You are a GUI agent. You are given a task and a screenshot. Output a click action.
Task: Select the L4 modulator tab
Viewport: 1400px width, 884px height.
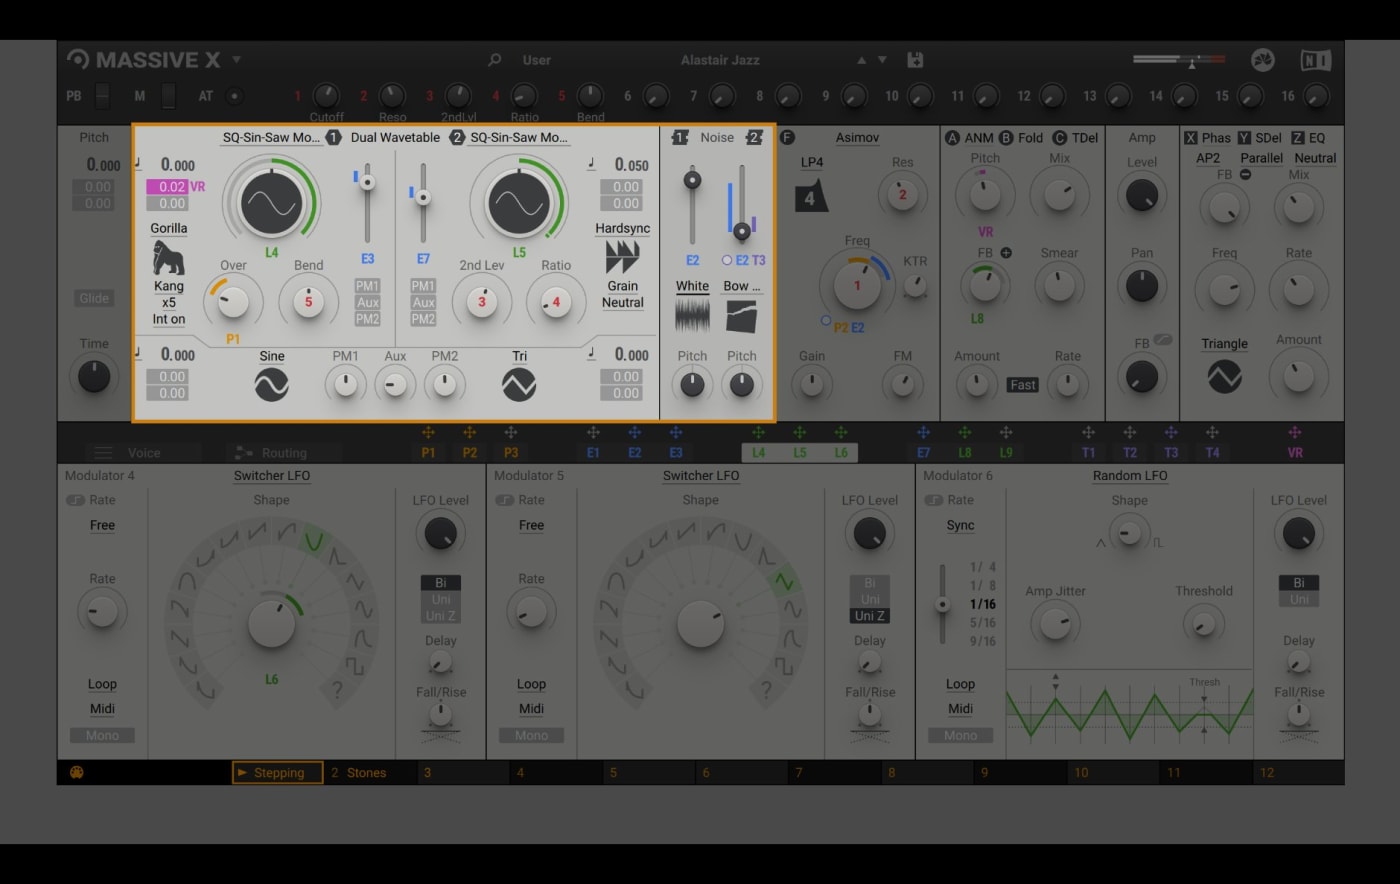[759, 452]
